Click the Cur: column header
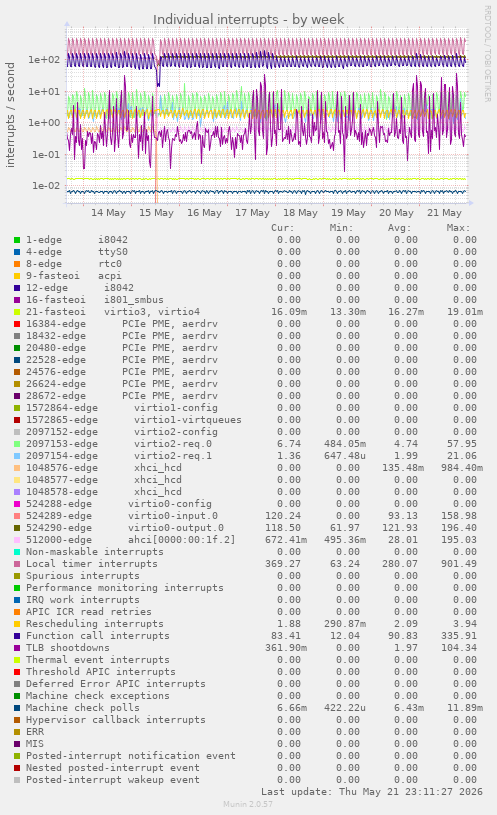Screen dimensions: 497x815 [283, 228]
